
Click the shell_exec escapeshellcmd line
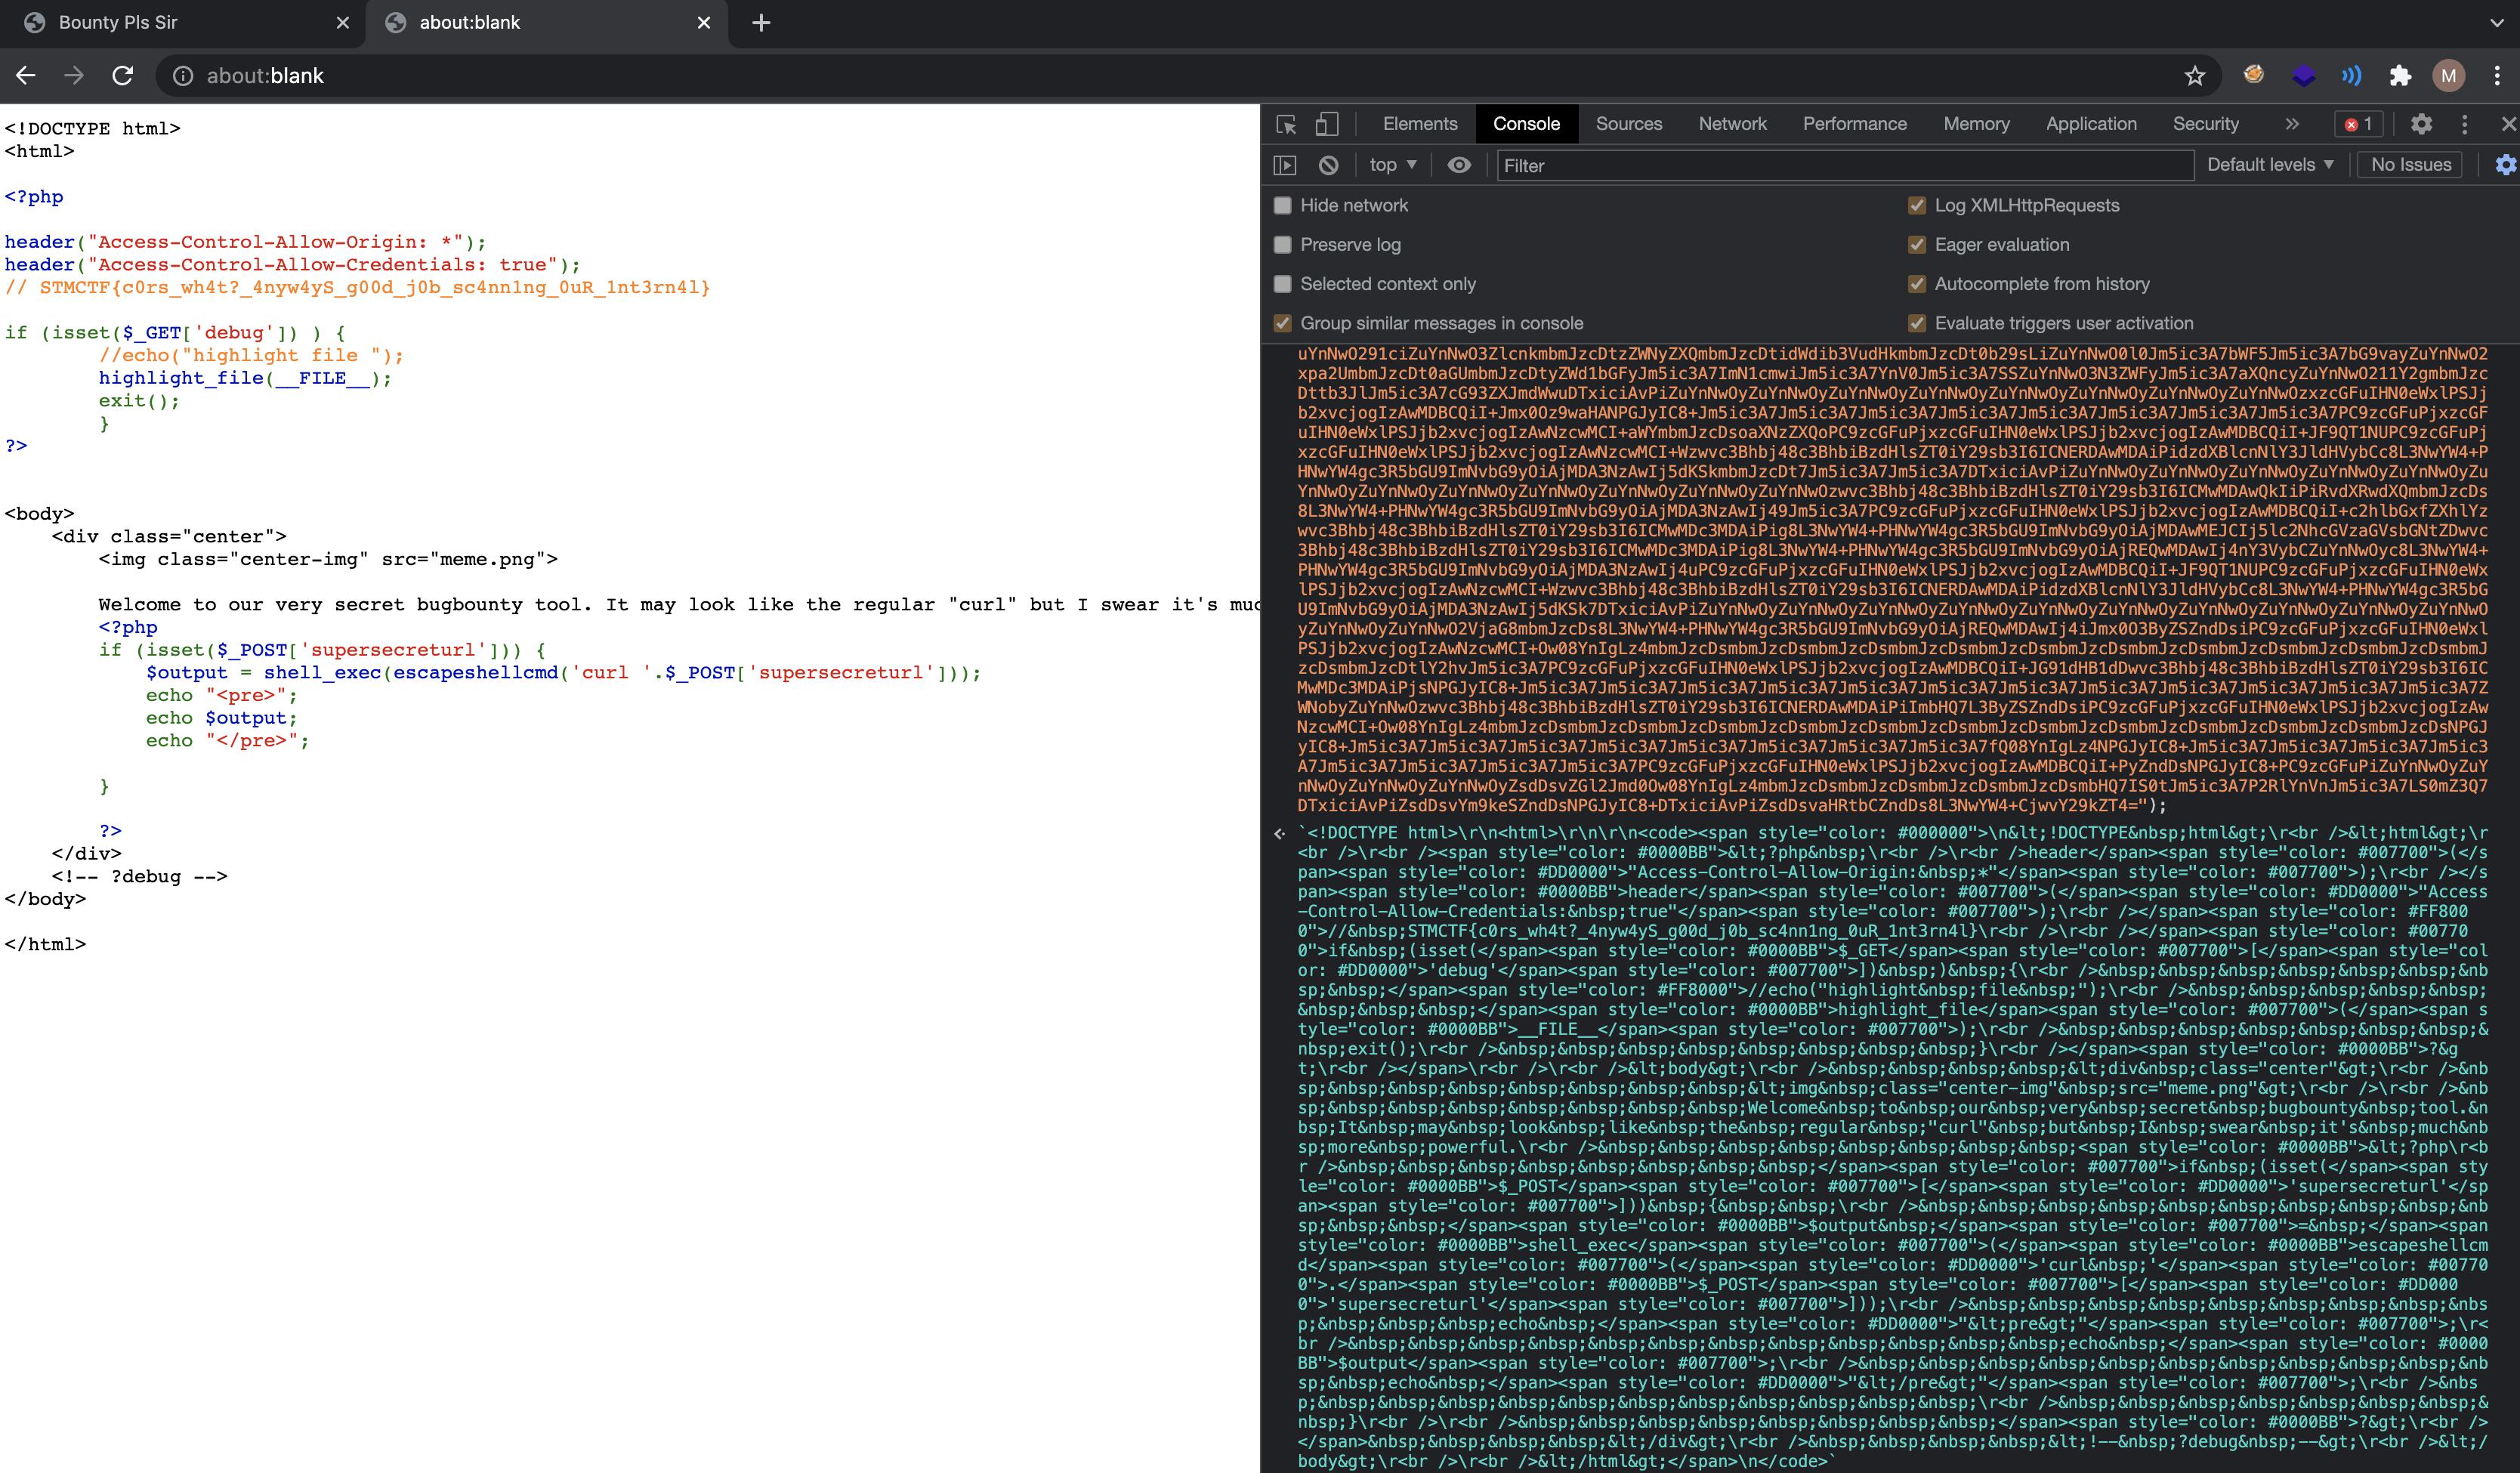click(563, 673)
